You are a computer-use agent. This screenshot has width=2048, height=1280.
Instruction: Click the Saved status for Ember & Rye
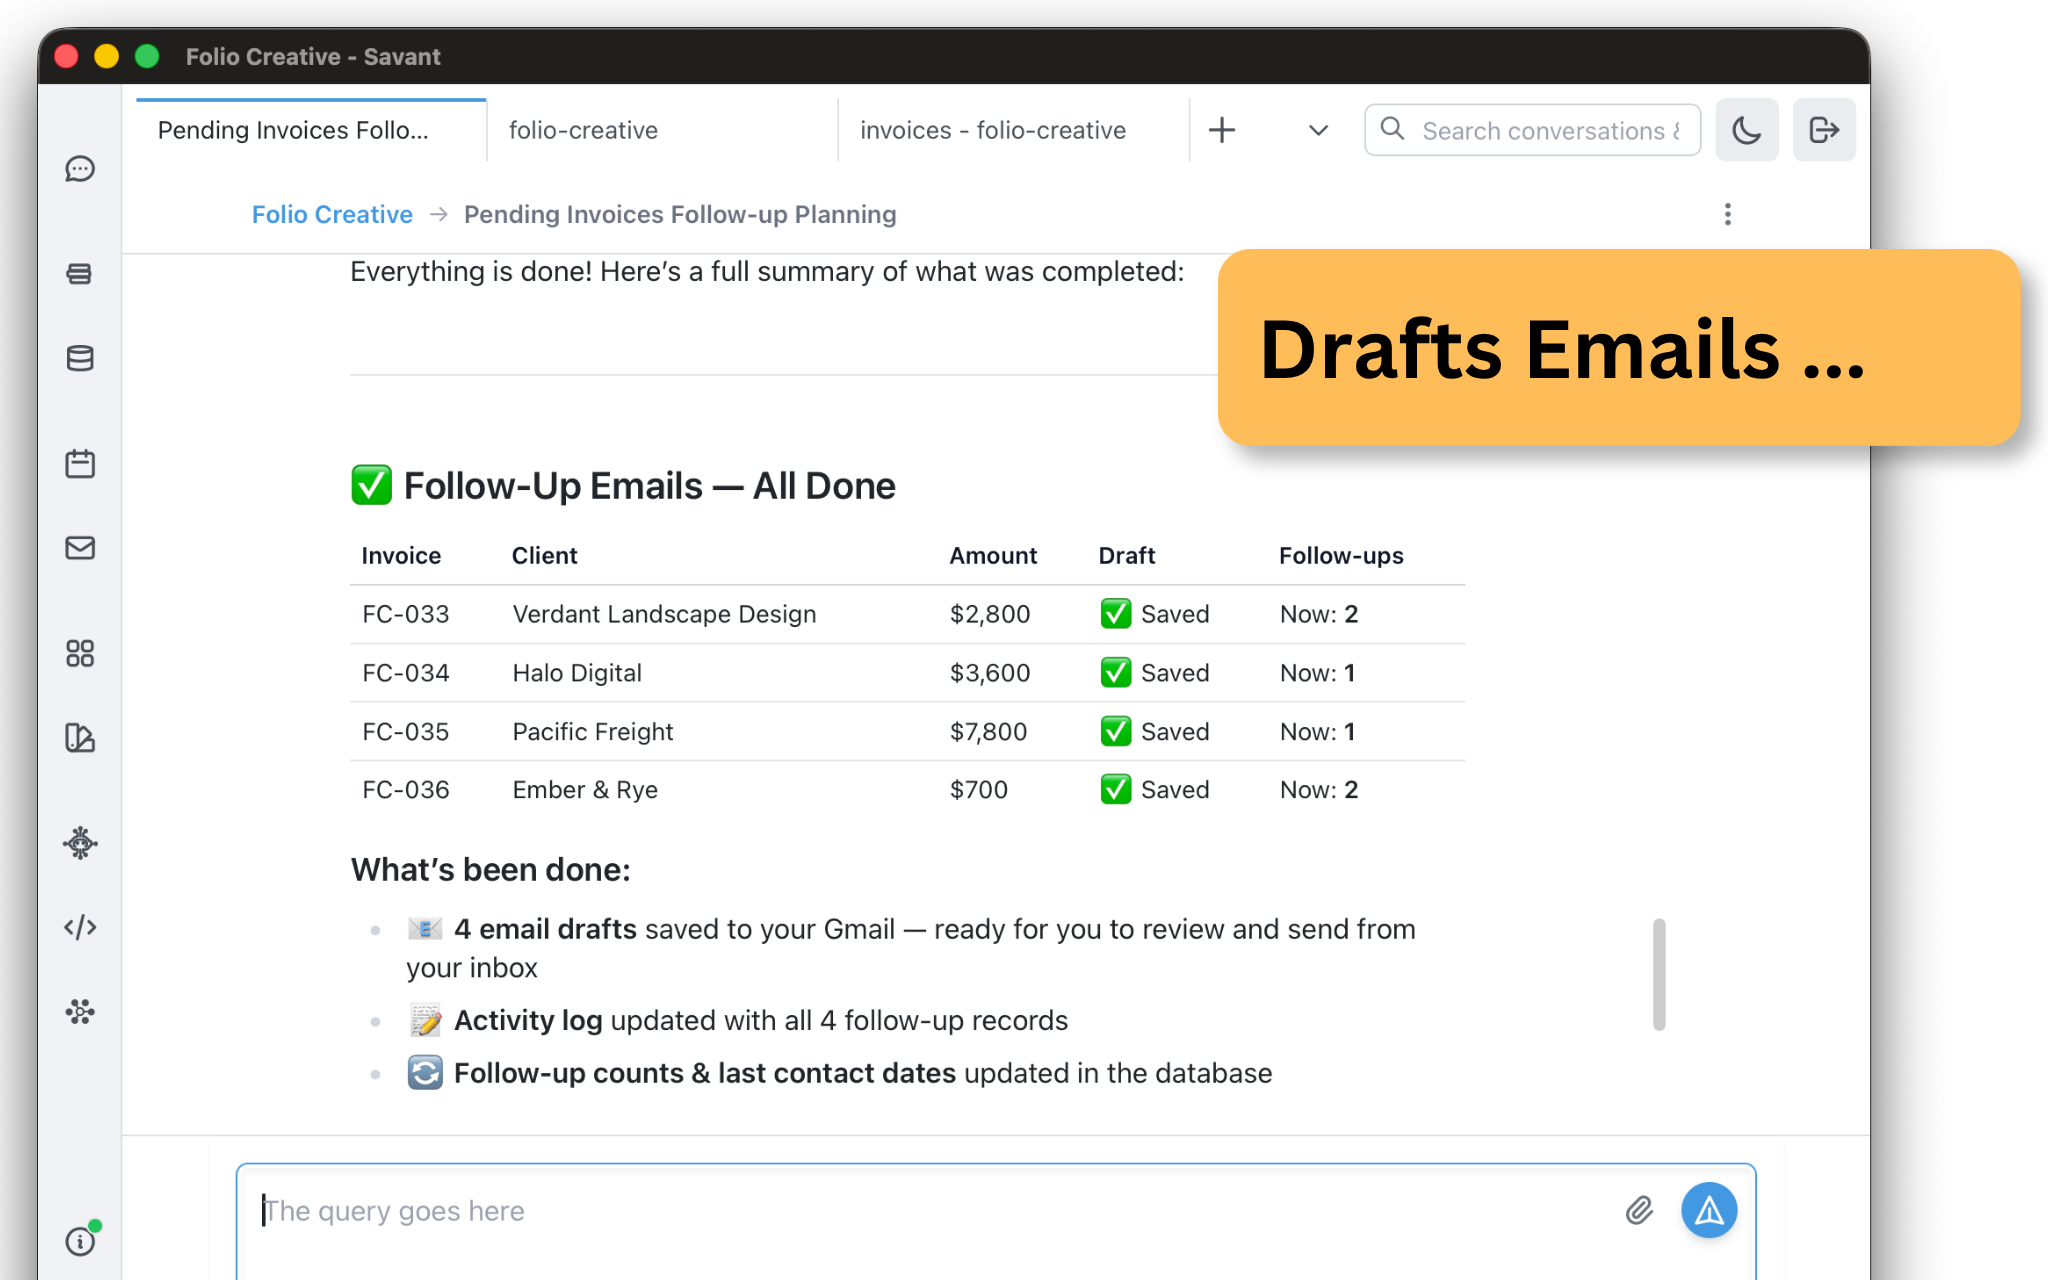[x=1155, y=790]
